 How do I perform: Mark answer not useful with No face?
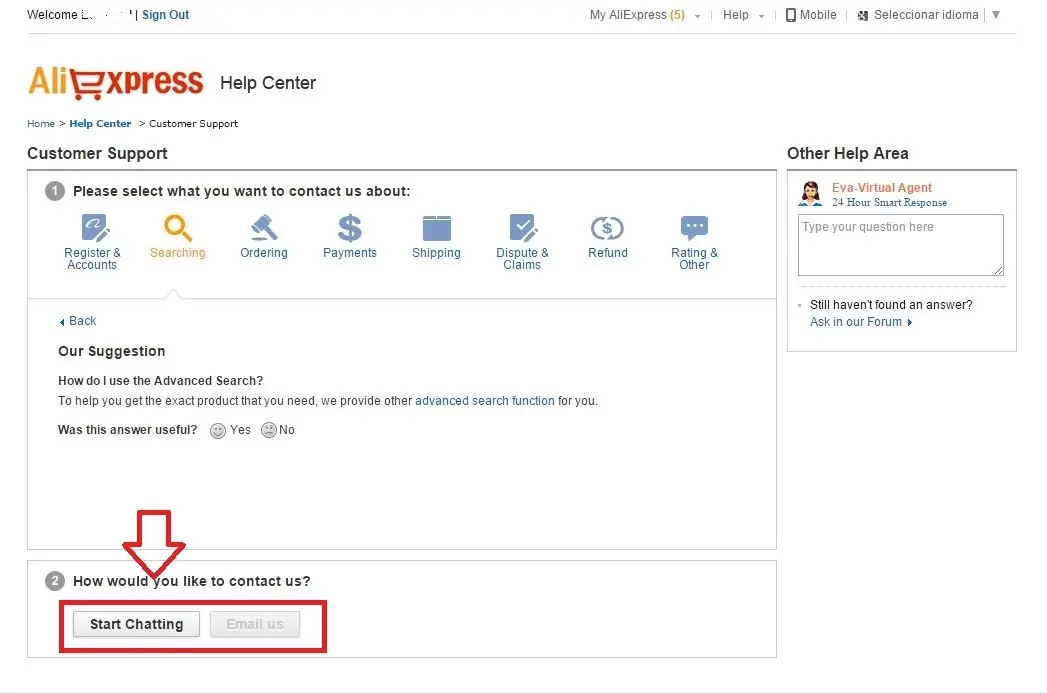point(268,430)
